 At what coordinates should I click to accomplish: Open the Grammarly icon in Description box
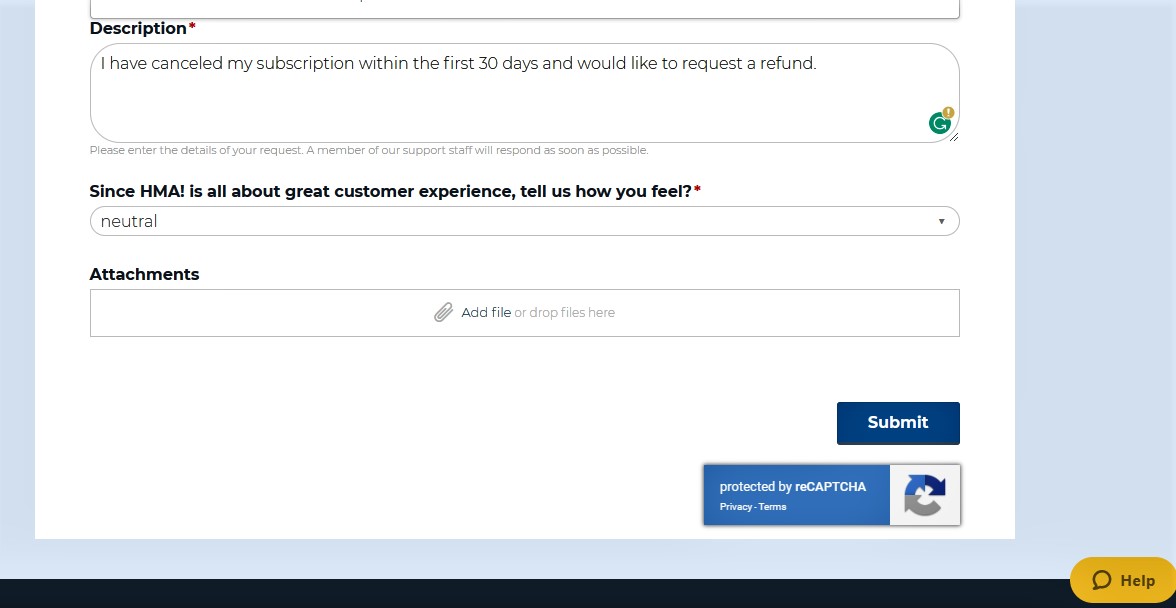pos(939,124)
